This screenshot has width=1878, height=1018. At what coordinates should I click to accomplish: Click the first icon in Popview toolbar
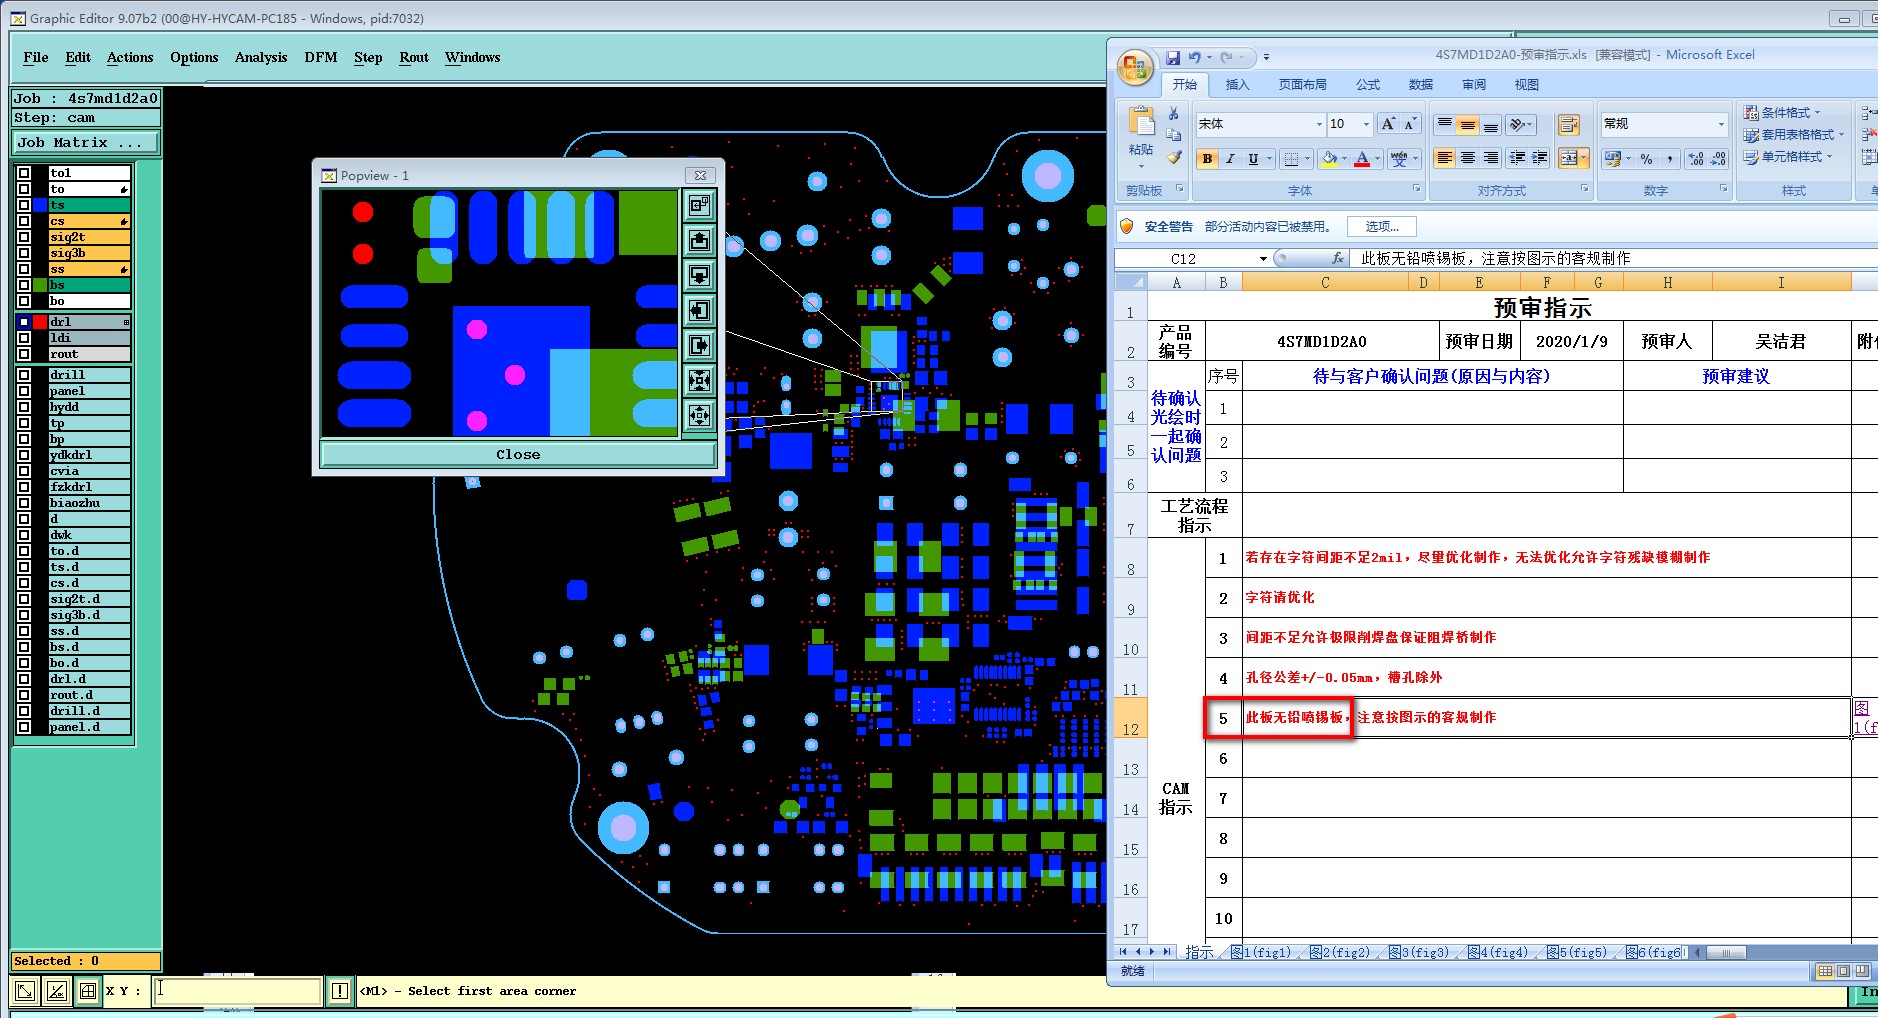pos(700,205)
